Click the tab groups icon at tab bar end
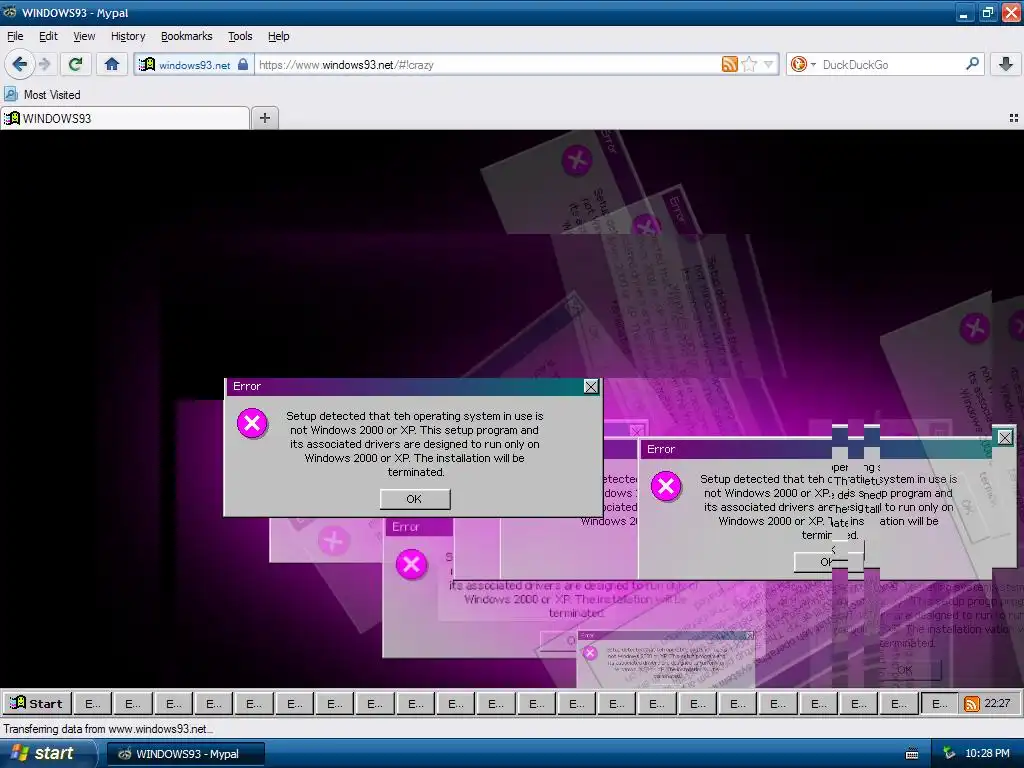1024x768 pixels. [1014, 118]
